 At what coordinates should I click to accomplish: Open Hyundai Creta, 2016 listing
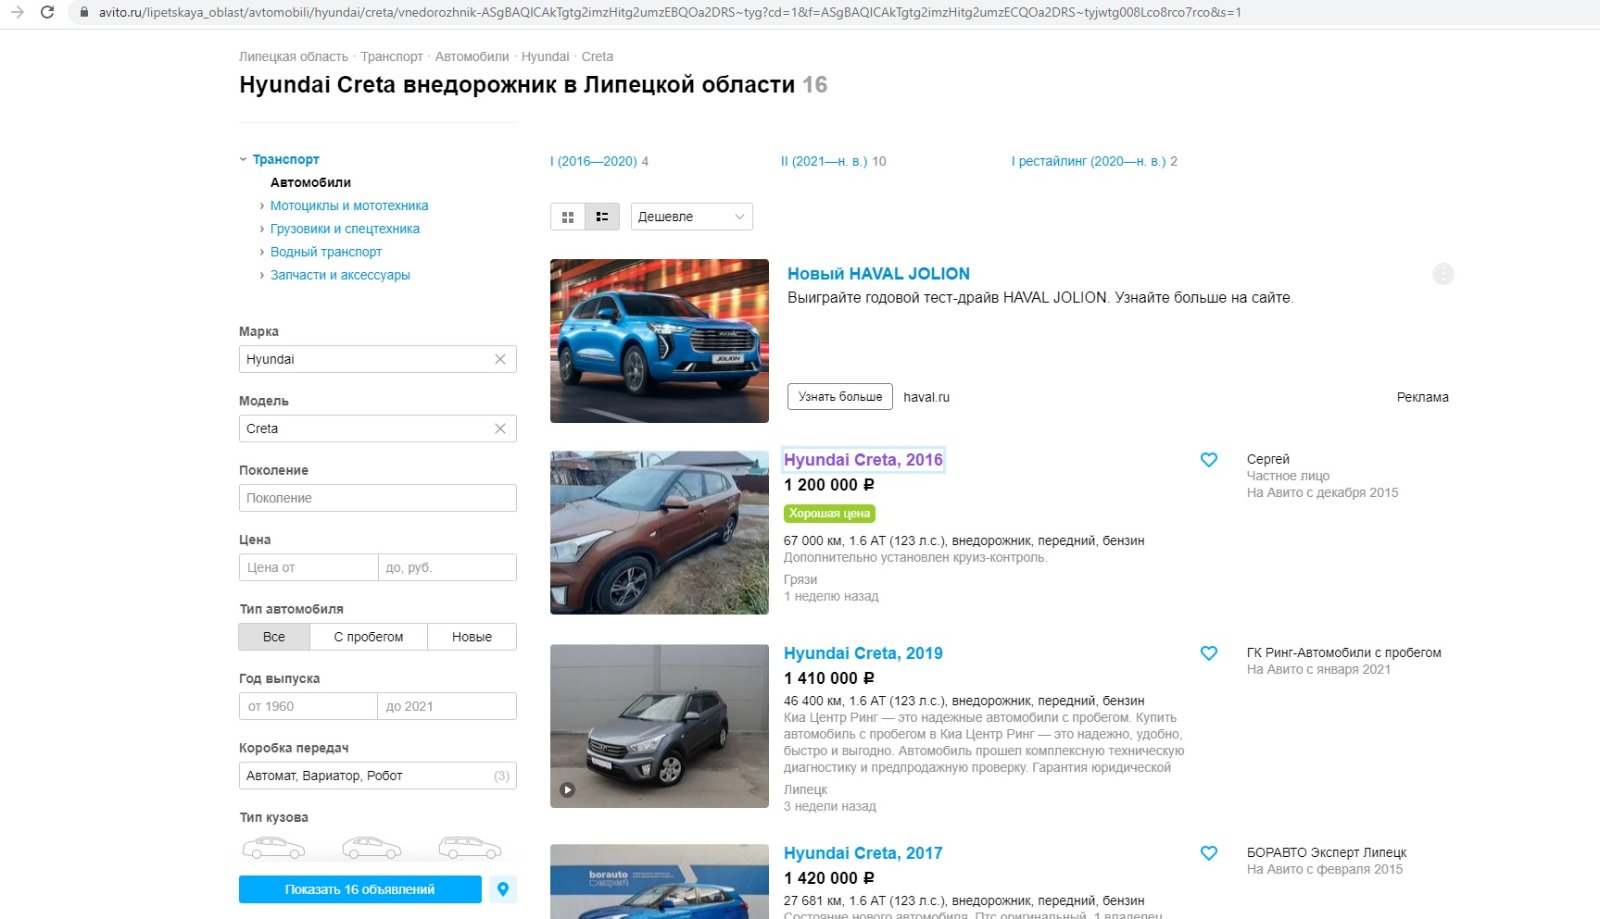pos(863,460)
